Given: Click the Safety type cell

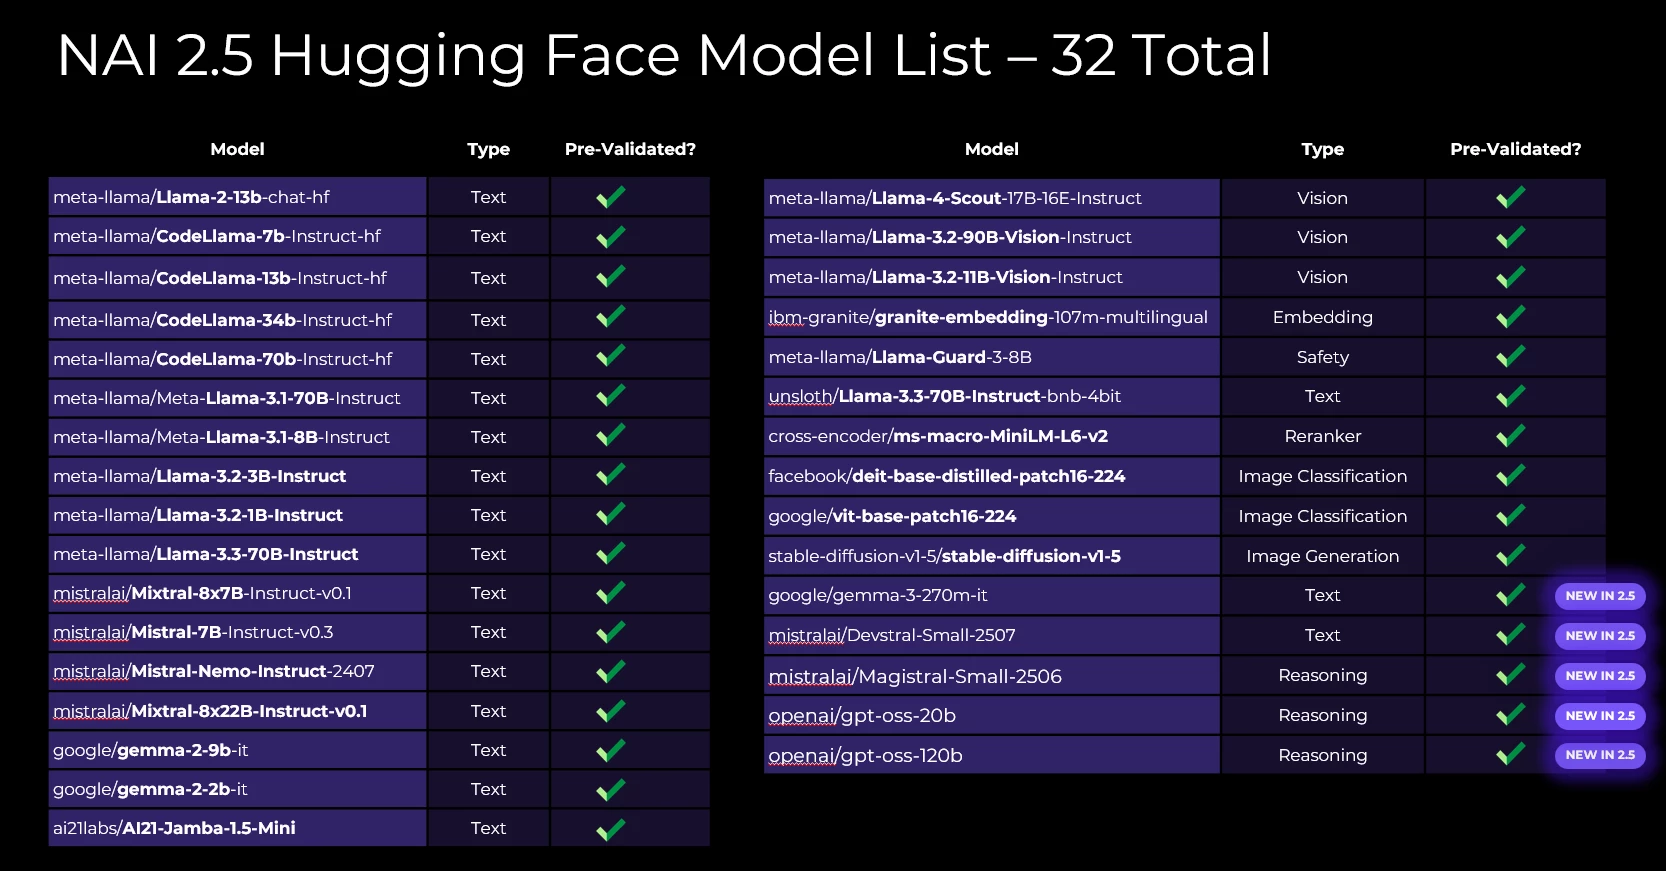Looking at the screenshot, I should point(1322,357).
